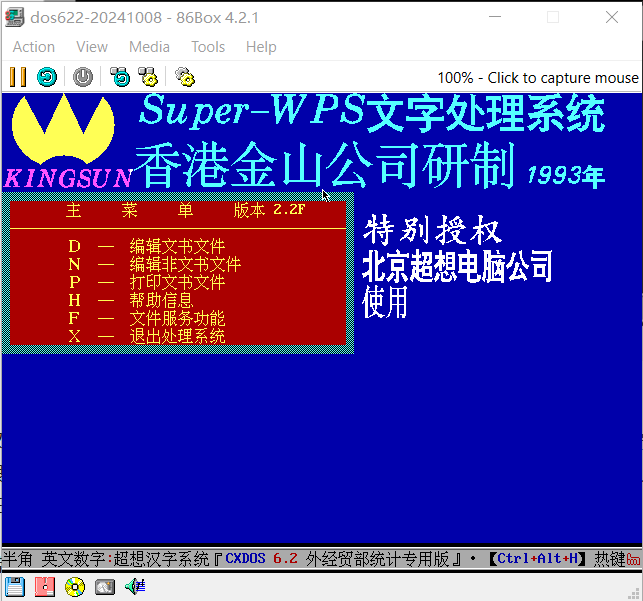Click the CD-ROM disc status icon
This screenshot has width=643, height=601.
[75, 586]
